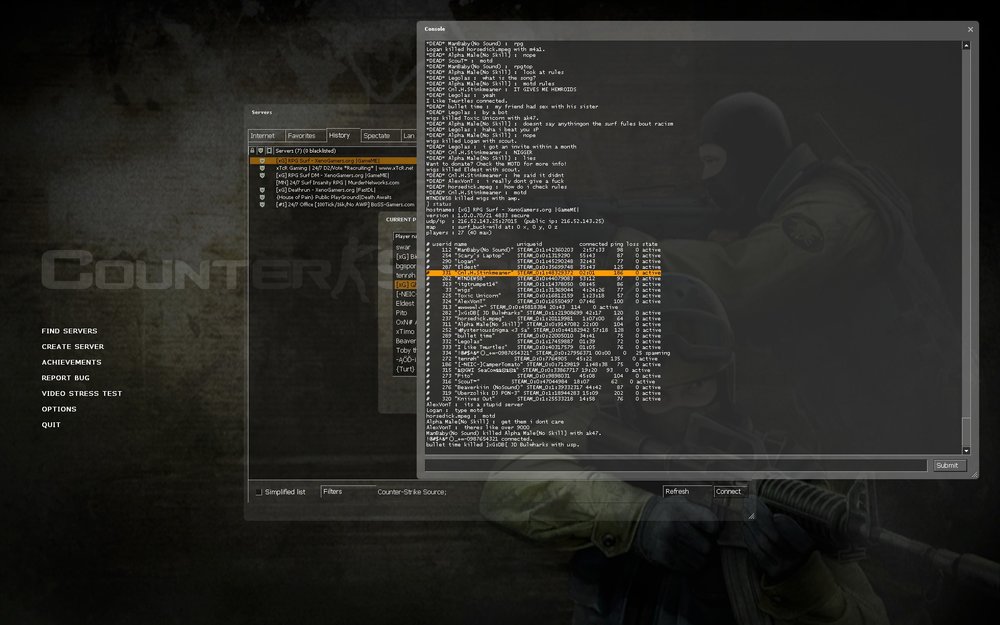Screen dimensions: 1000x625
Task: Click shield icon beside Deathrun XenoGamers server
Action: click(x=262, y=190)
